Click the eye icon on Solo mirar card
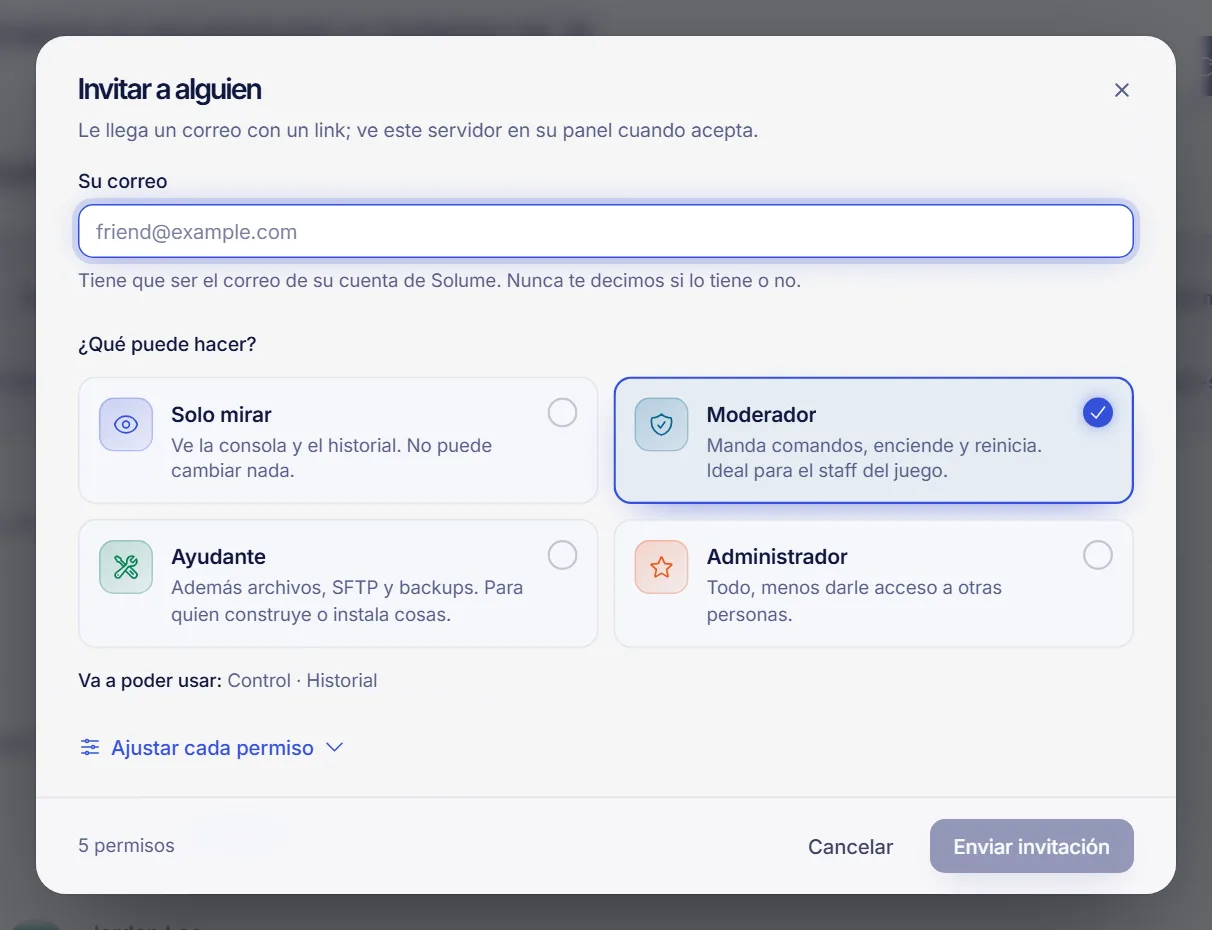The image size is (1212, 930). tap(126, 425)
